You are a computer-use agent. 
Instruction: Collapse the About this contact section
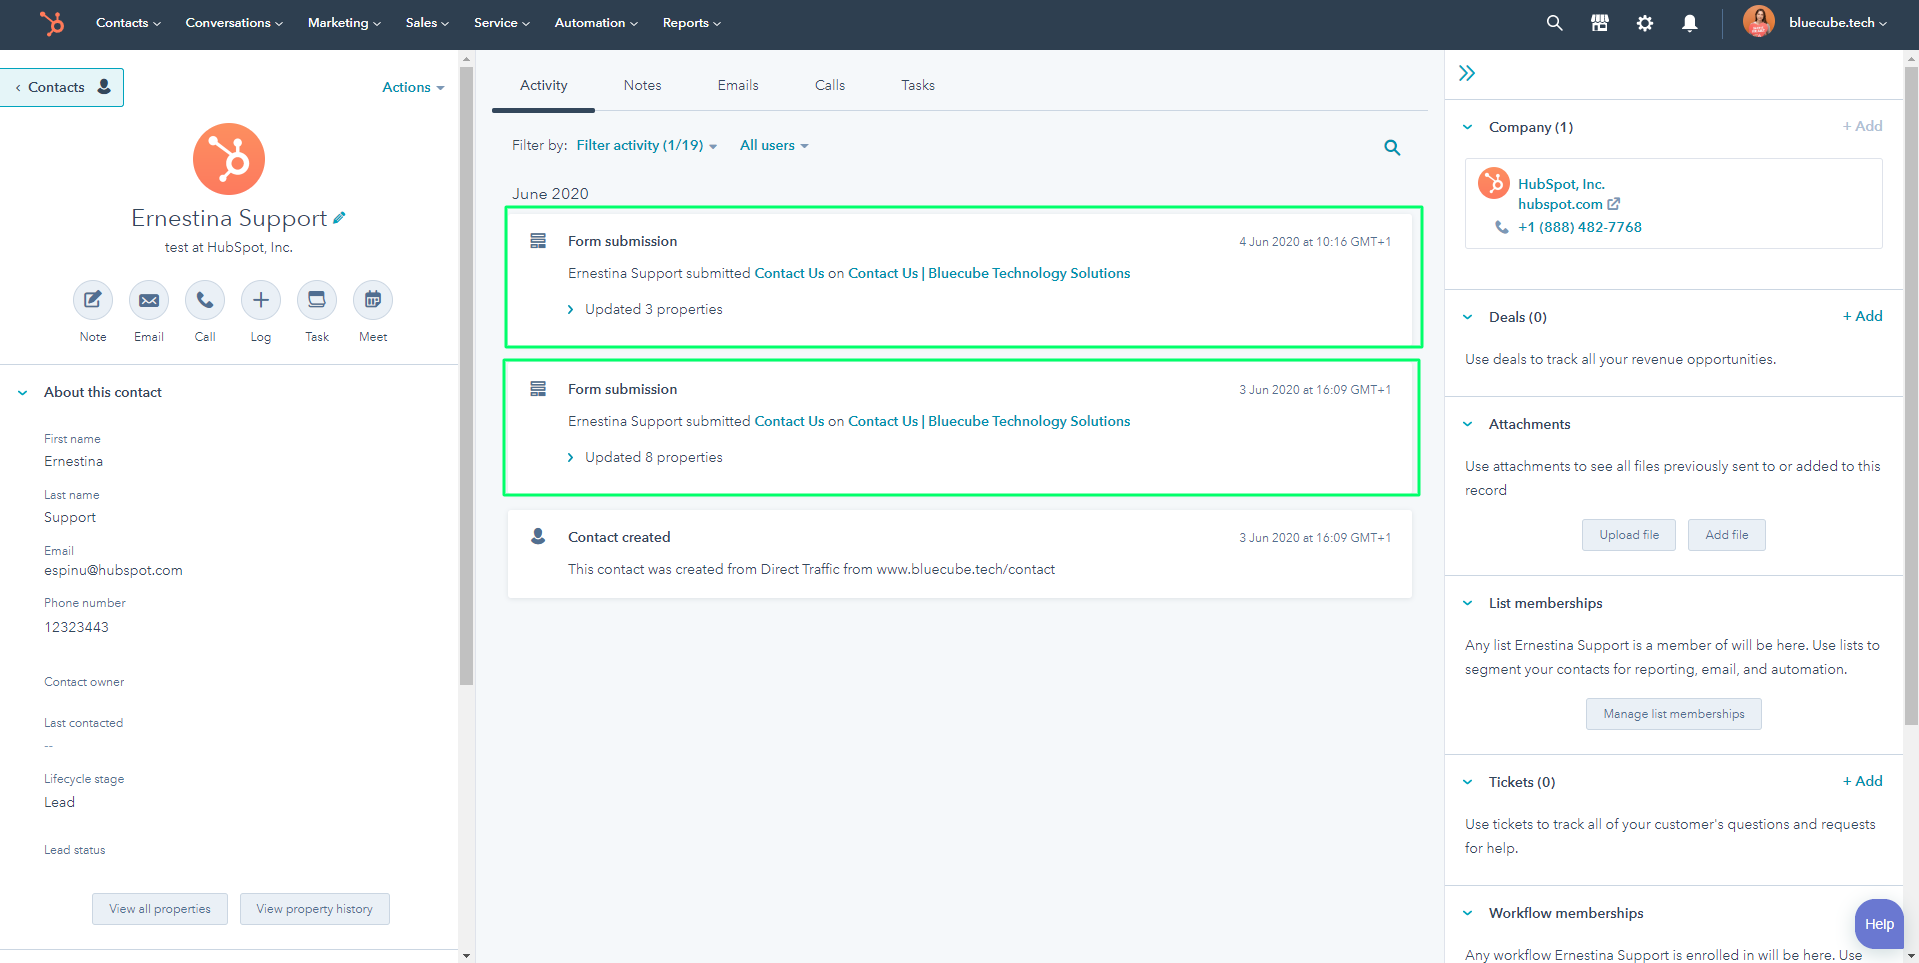[x=22, y=393]
